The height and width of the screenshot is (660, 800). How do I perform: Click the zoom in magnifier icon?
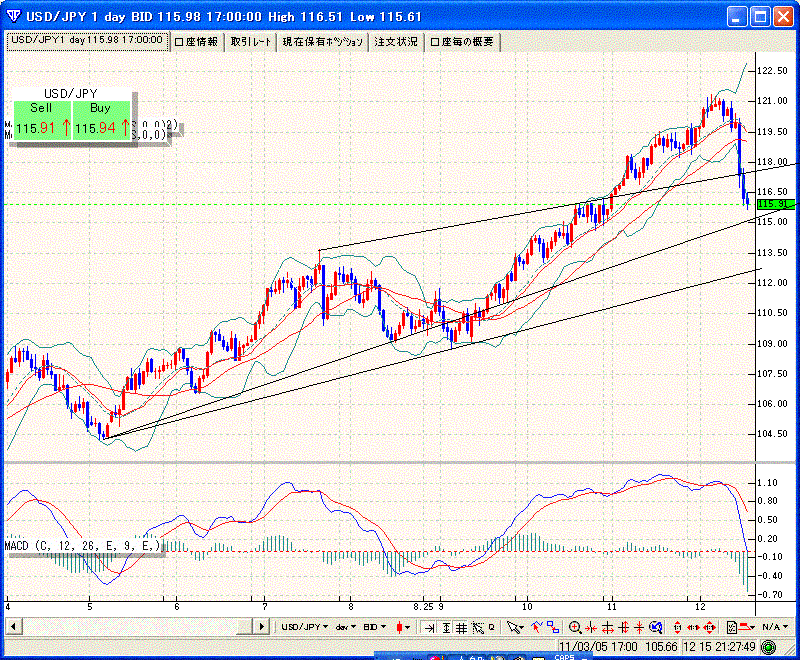(x=575, y=627)
